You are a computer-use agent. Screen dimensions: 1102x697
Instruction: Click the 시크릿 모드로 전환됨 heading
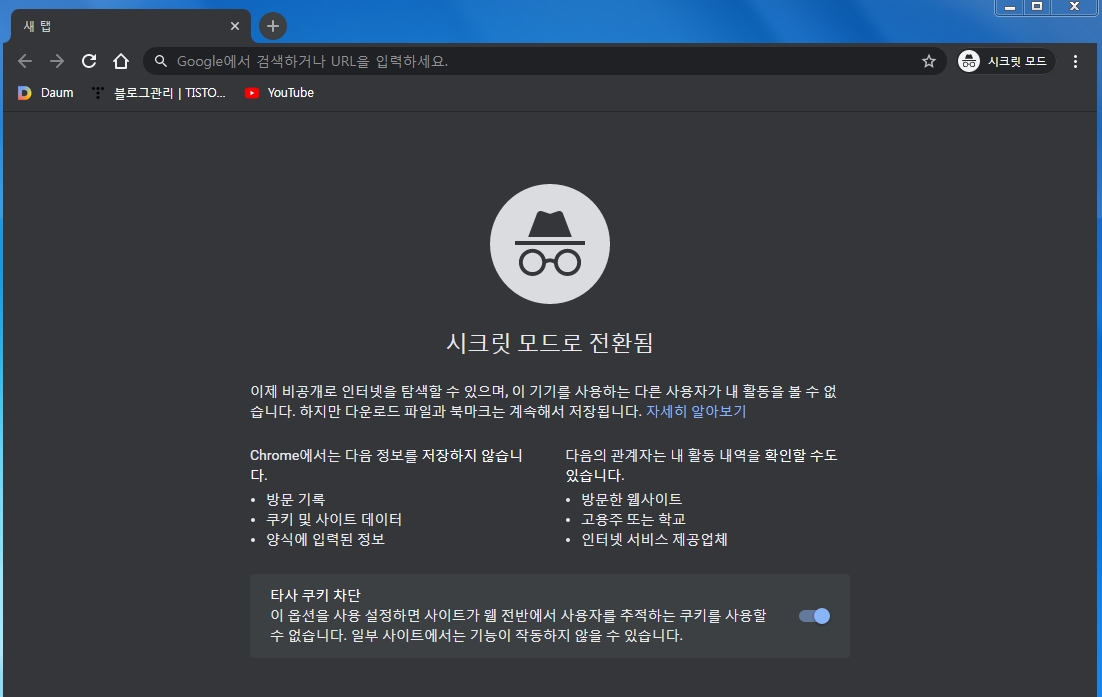(x=550, y=343)
